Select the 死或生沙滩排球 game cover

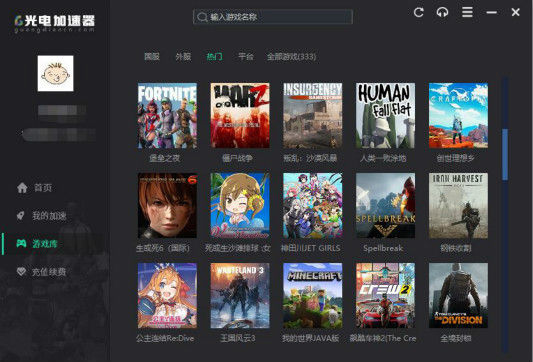[240, 206]
